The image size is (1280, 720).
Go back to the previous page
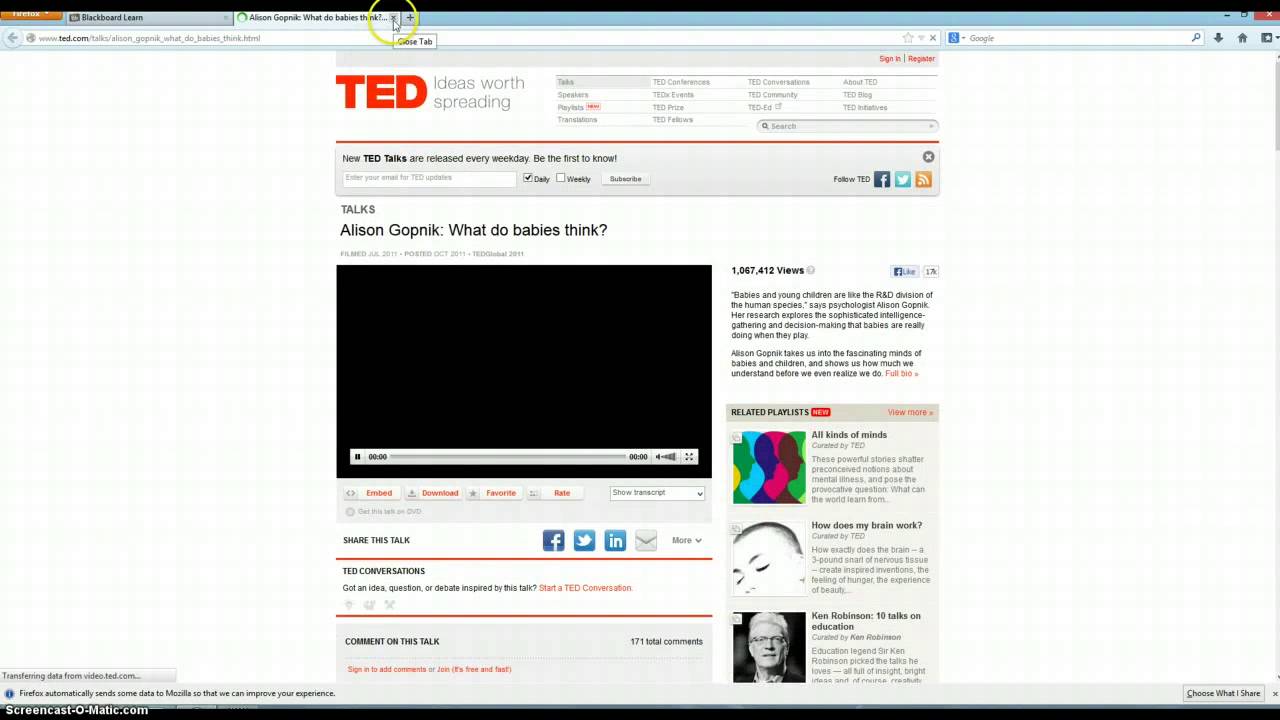pyautogui.click(x=12, y=38)
